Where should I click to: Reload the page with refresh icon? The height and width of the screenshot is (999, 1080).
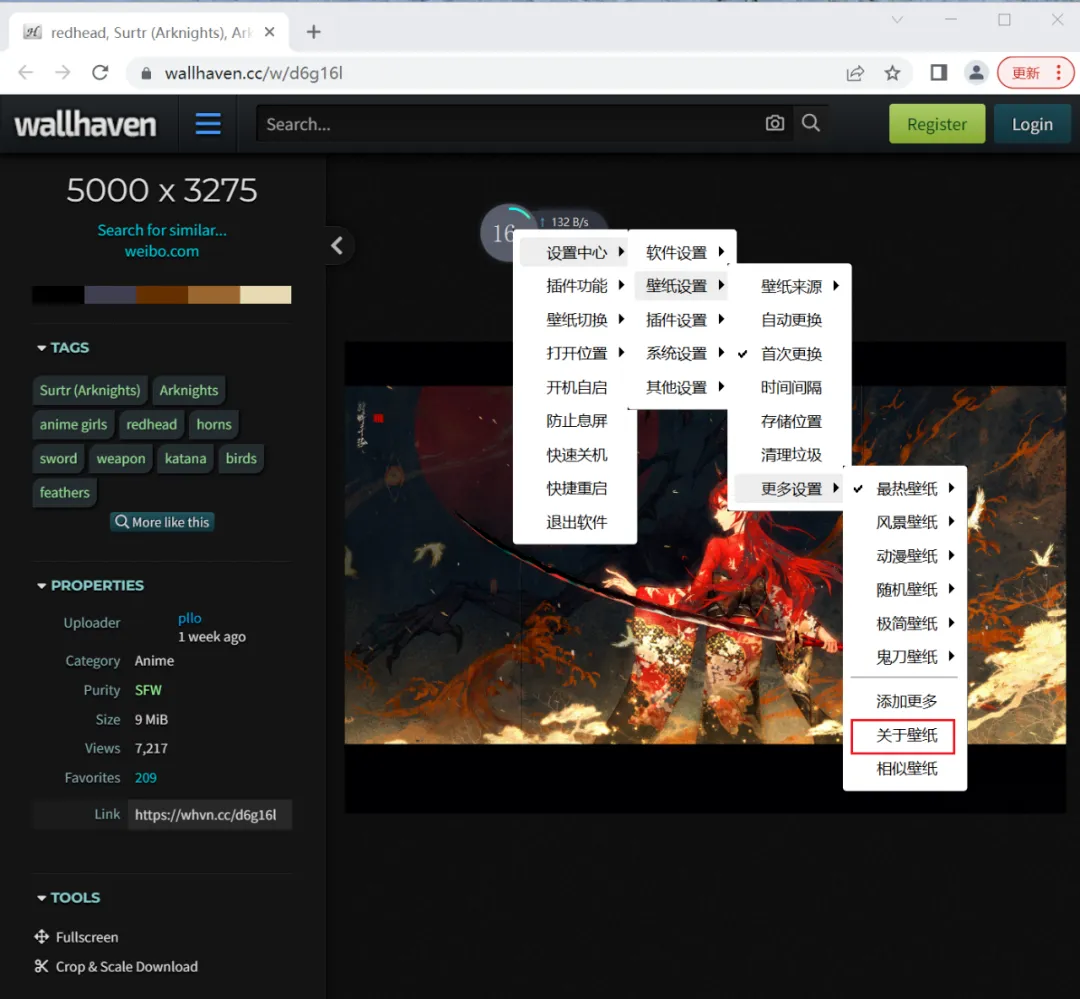pyautogui.click(x=100, y=73)
